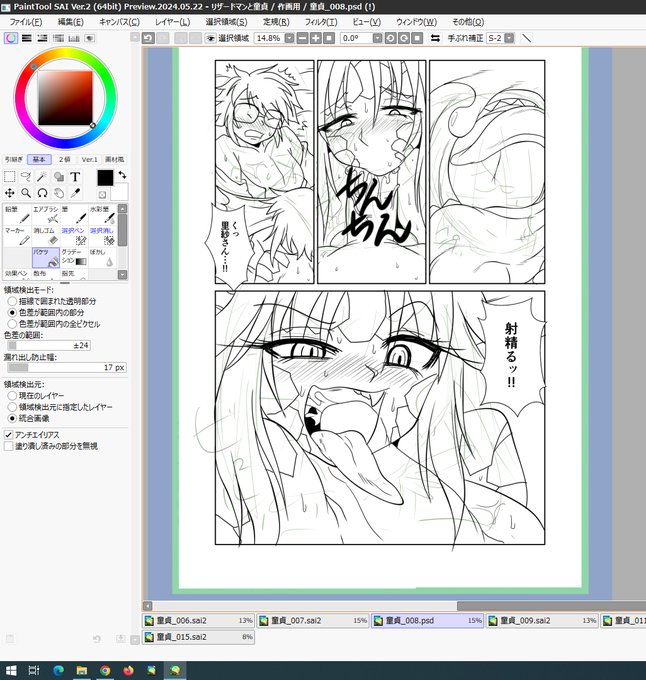Select the zoom magnifier tool
The image size is (646, 680).
[x=26, y=193]
